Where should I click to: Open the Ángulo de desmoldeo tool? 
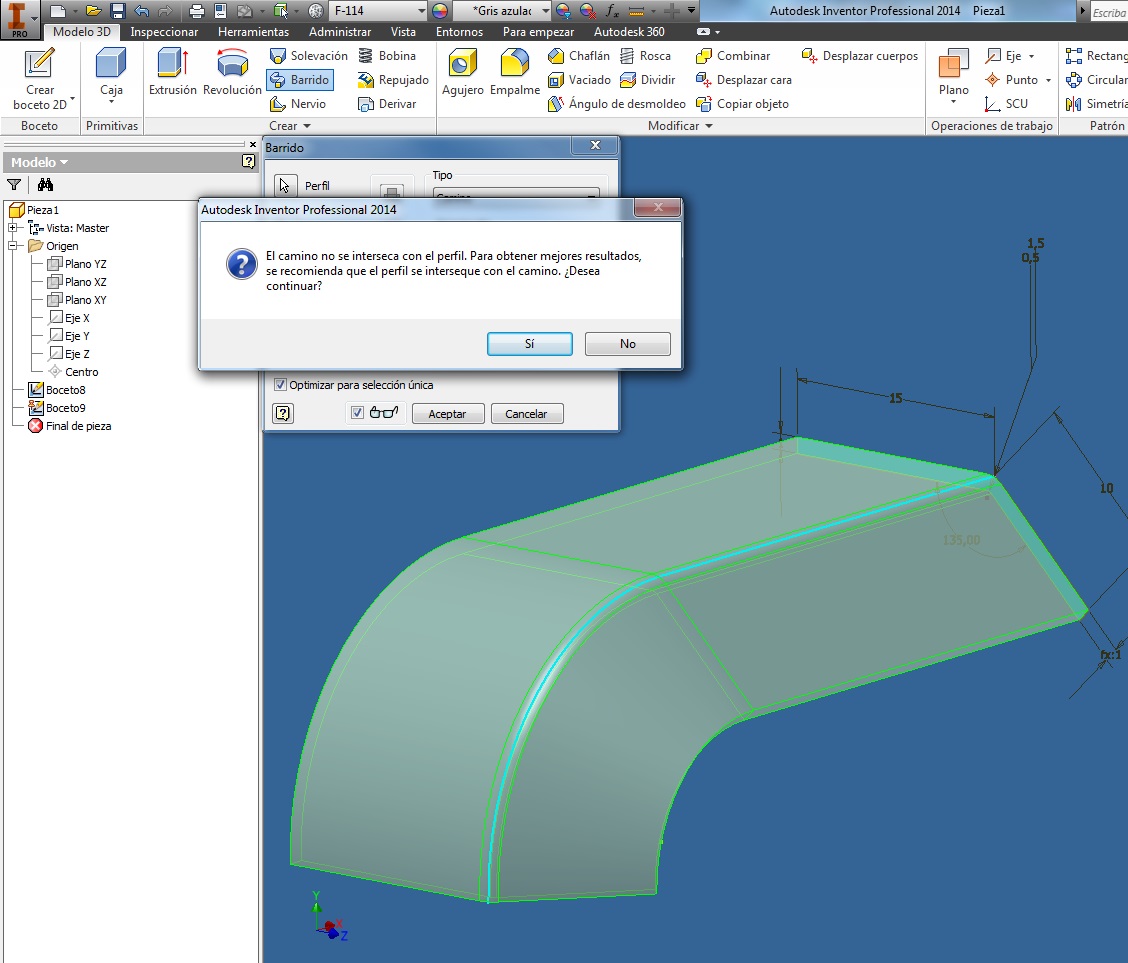[617, 104]
